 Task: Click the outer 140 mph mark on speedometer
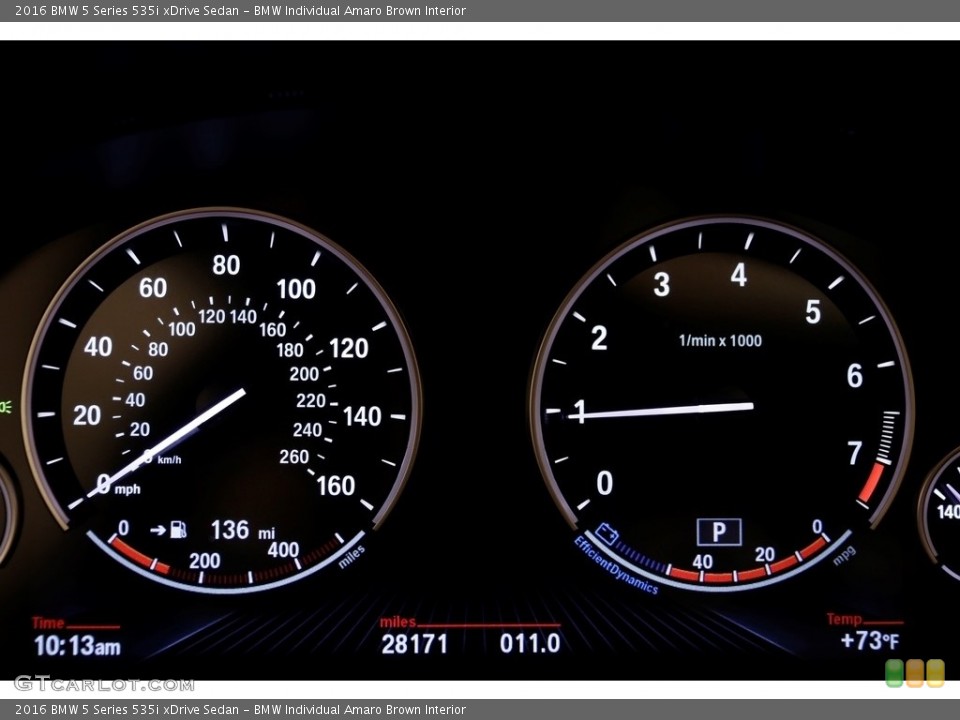pos(362,417)
